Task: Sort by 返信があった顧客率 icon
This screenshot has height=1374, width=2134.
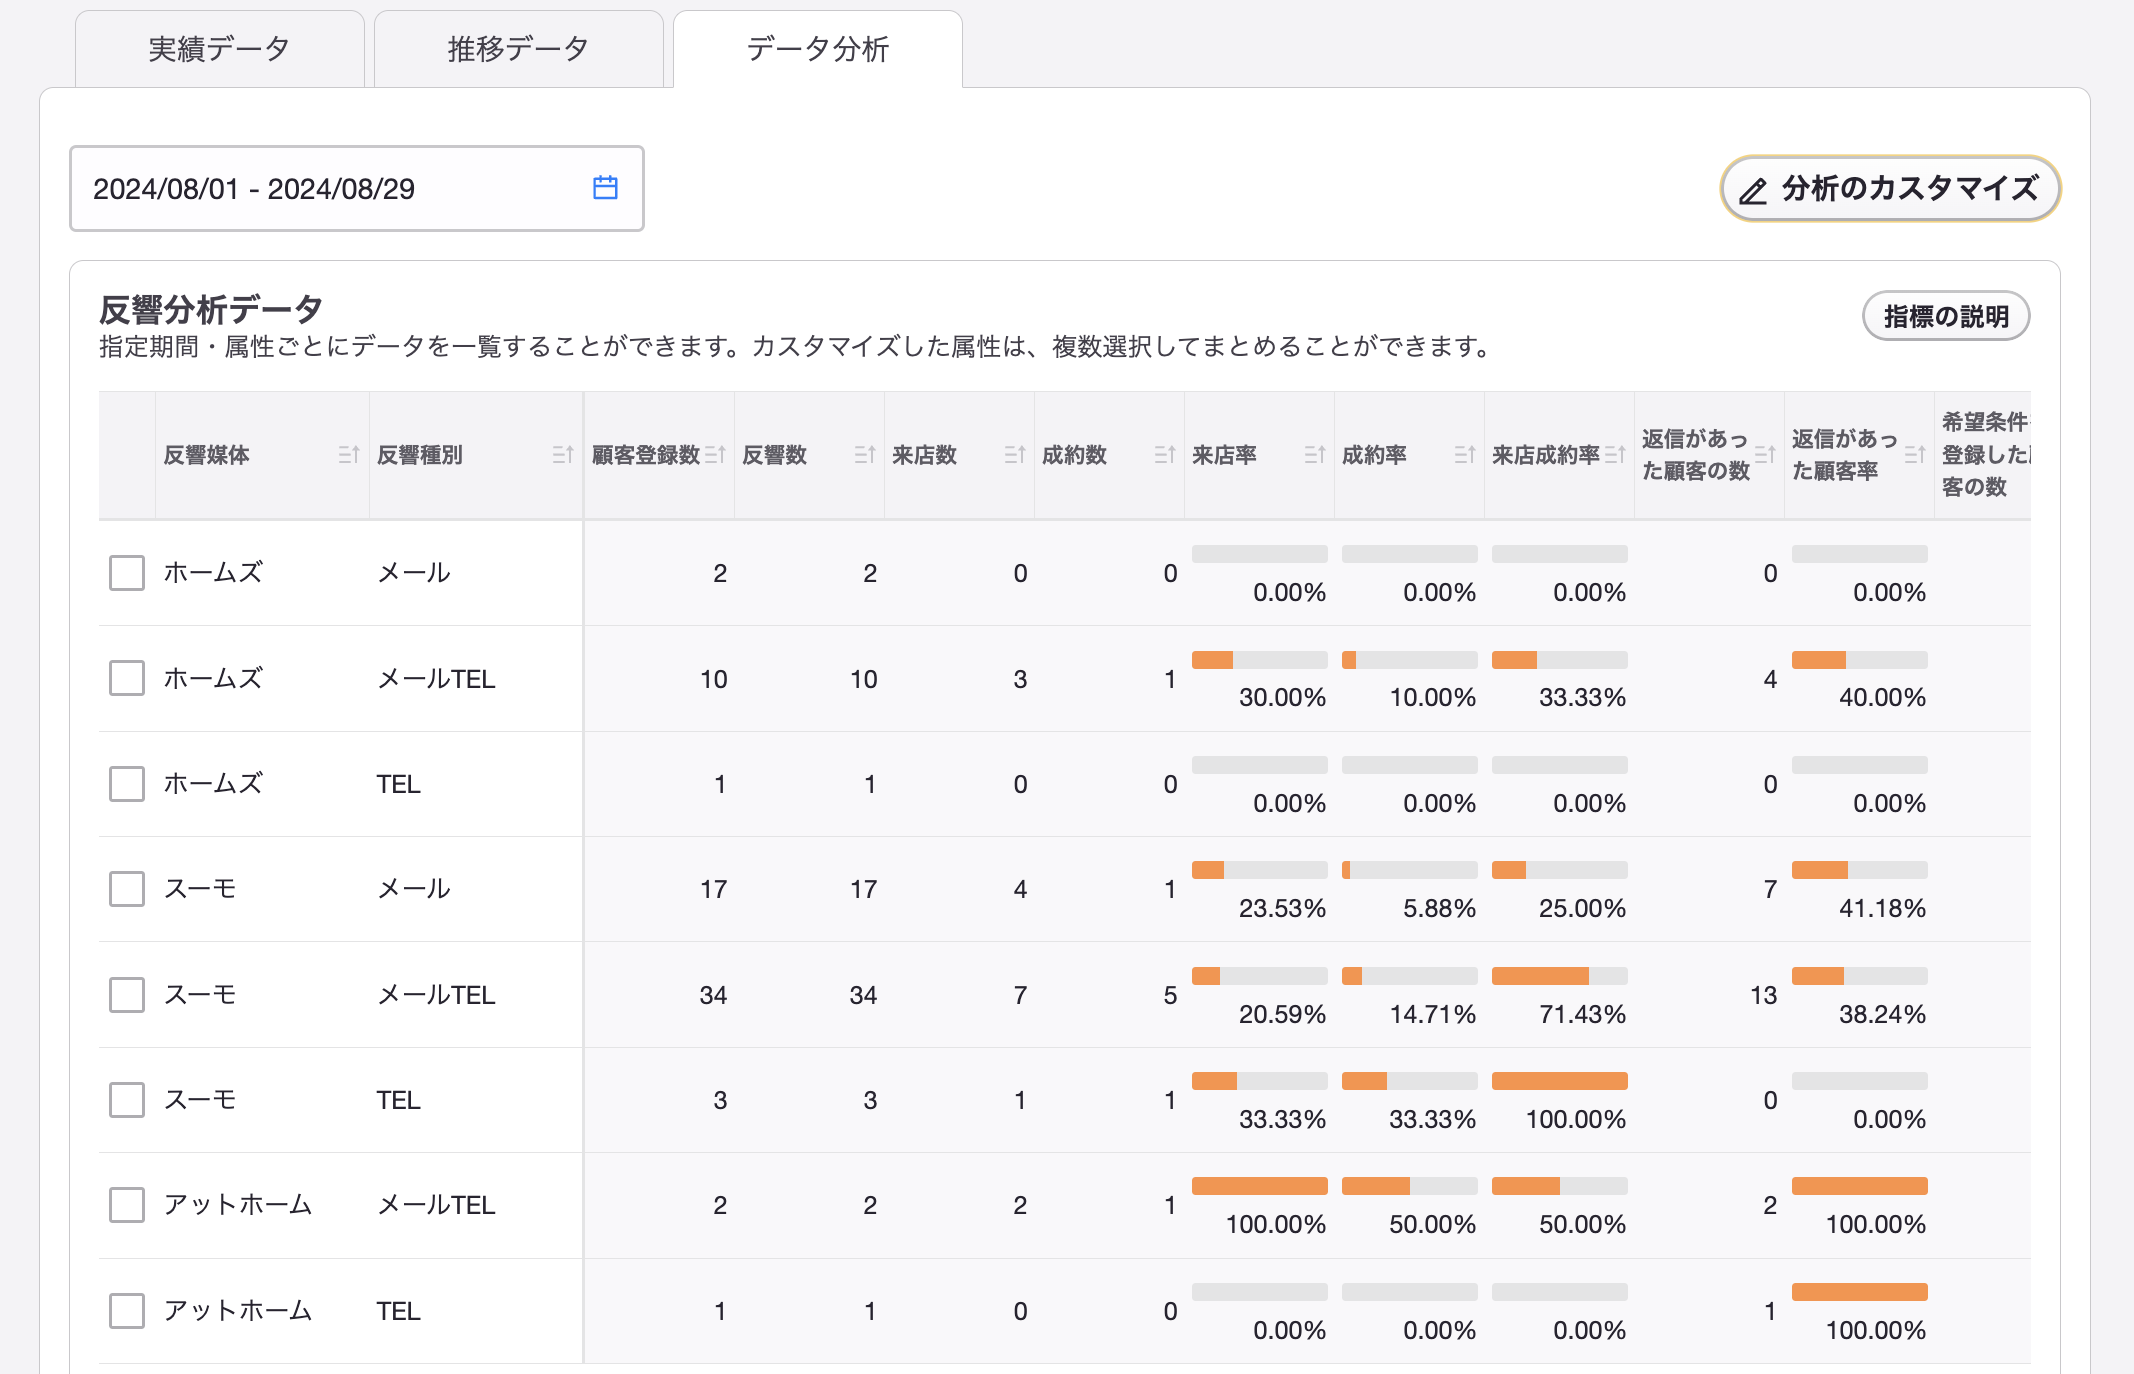Action: (x=1914, y=455)
